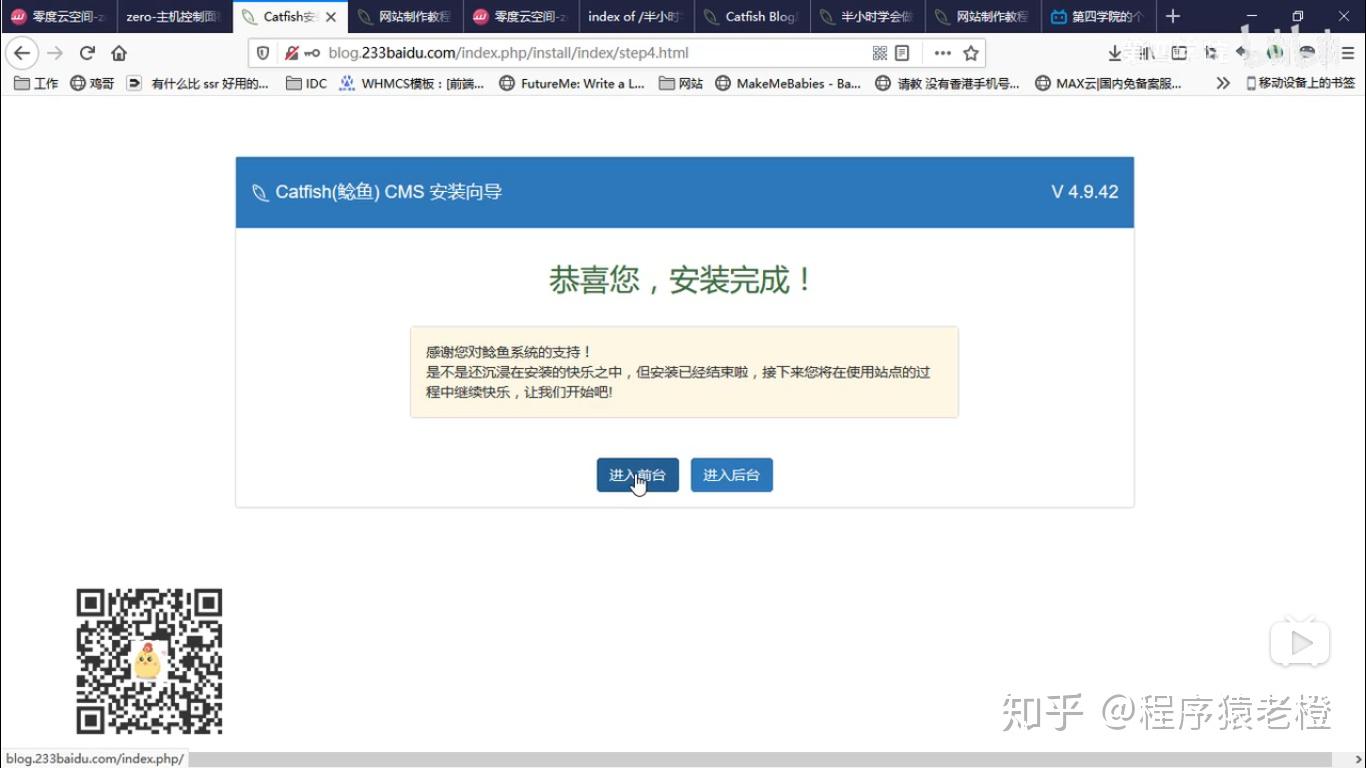
Task: Close the Catfish install tab
Action: (331, 17)
